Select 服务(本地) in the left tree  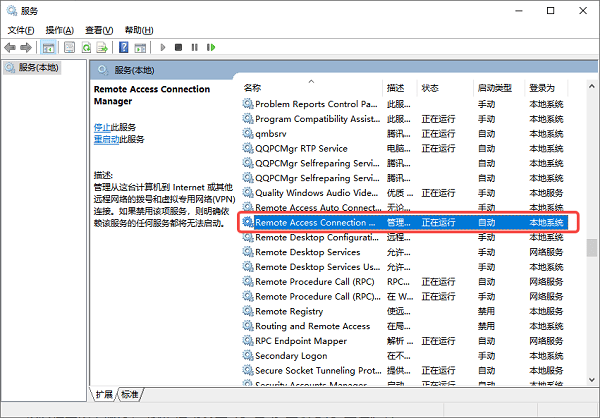[x=32, y=68]
